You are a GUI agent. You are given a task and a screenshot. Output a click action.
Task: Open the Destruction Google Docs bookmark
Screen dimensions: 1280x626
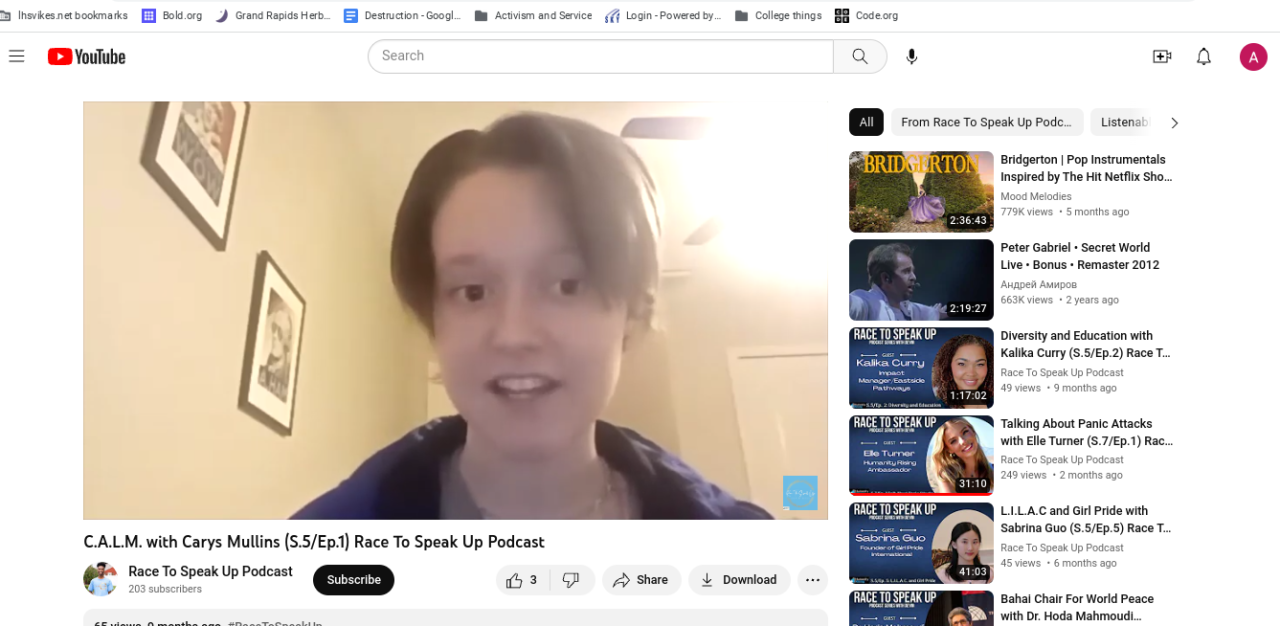402,15
